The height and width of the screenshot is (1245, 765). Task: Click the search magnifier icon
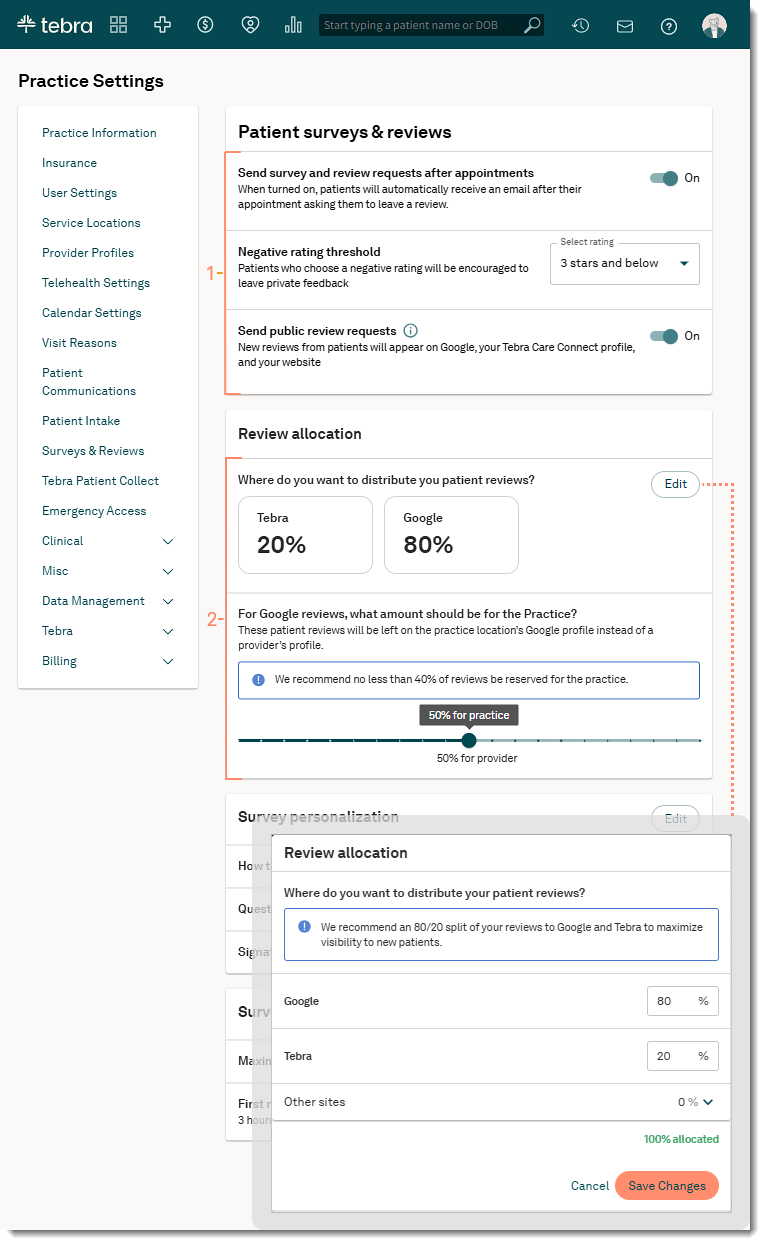tap(532, 25)
